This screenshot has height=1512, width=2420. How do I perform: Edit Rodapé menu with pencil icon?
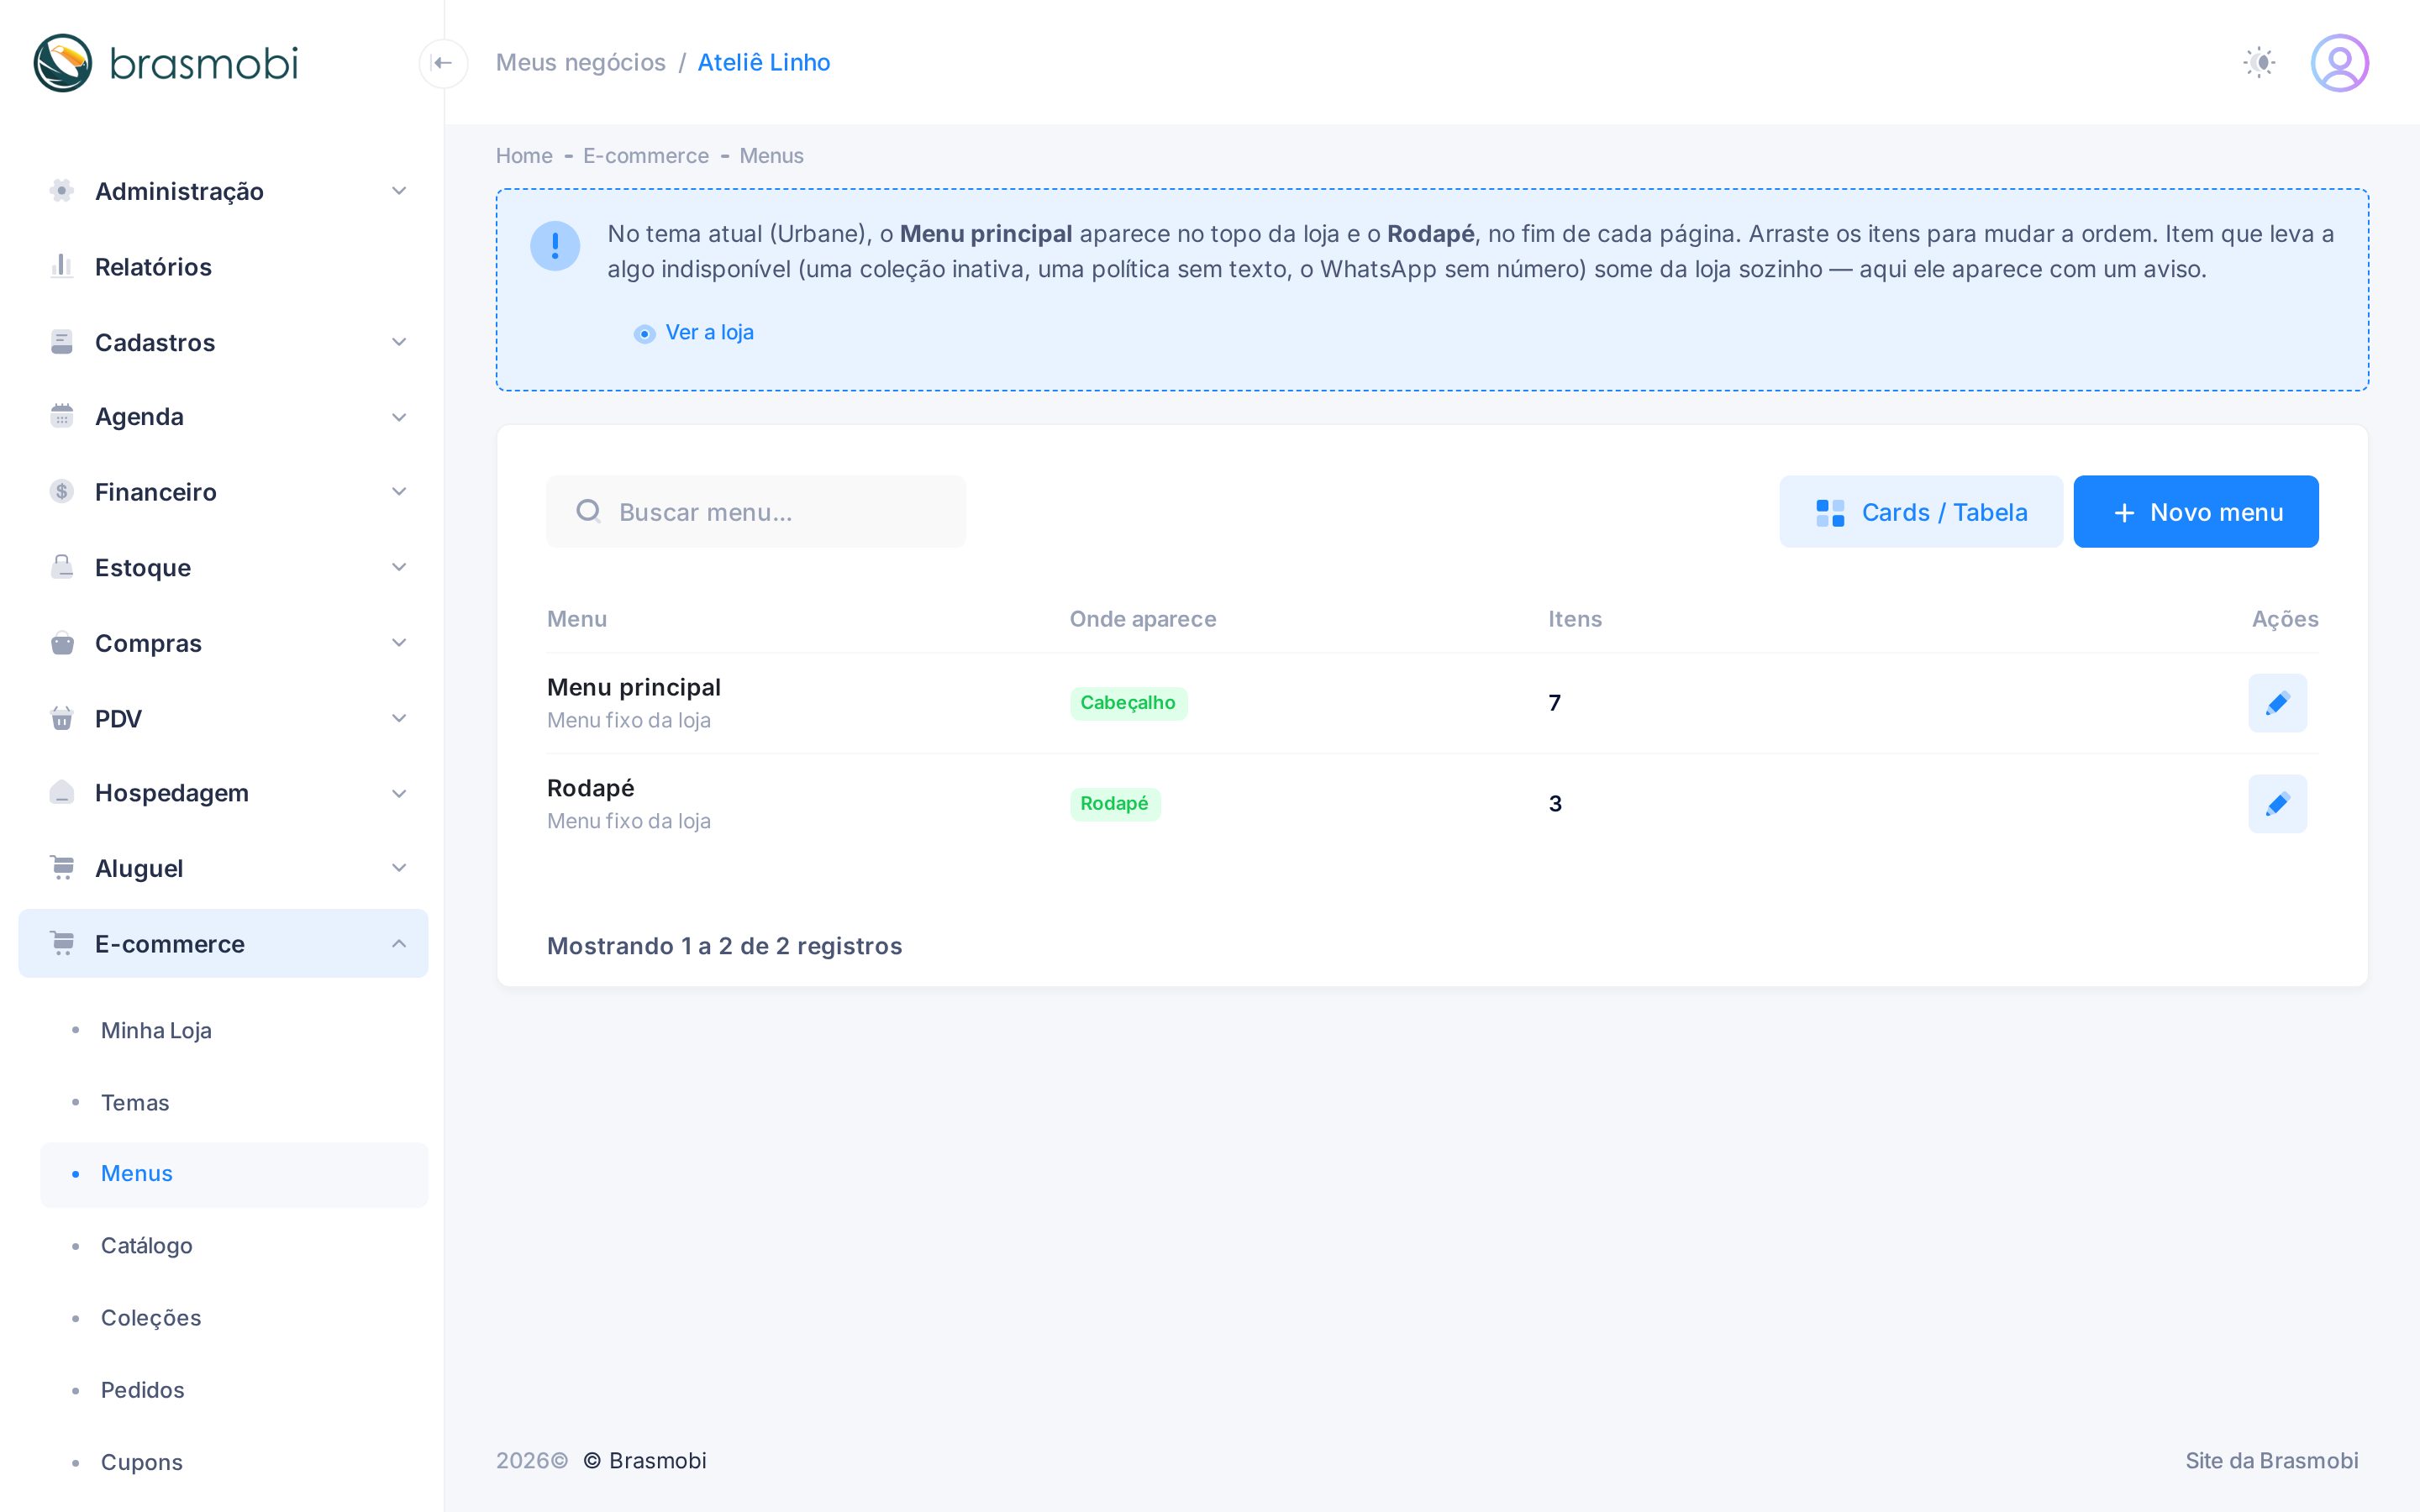pos(2277,804)
